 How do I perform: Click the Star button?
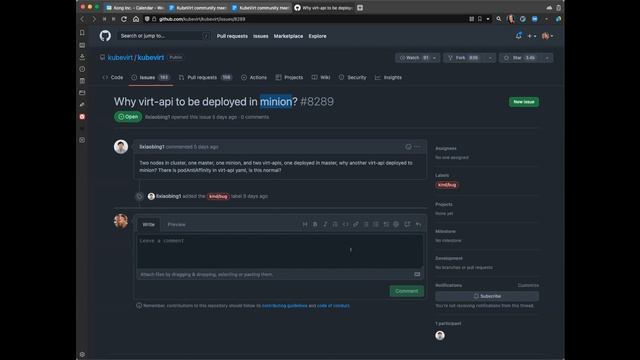(521, 58)
